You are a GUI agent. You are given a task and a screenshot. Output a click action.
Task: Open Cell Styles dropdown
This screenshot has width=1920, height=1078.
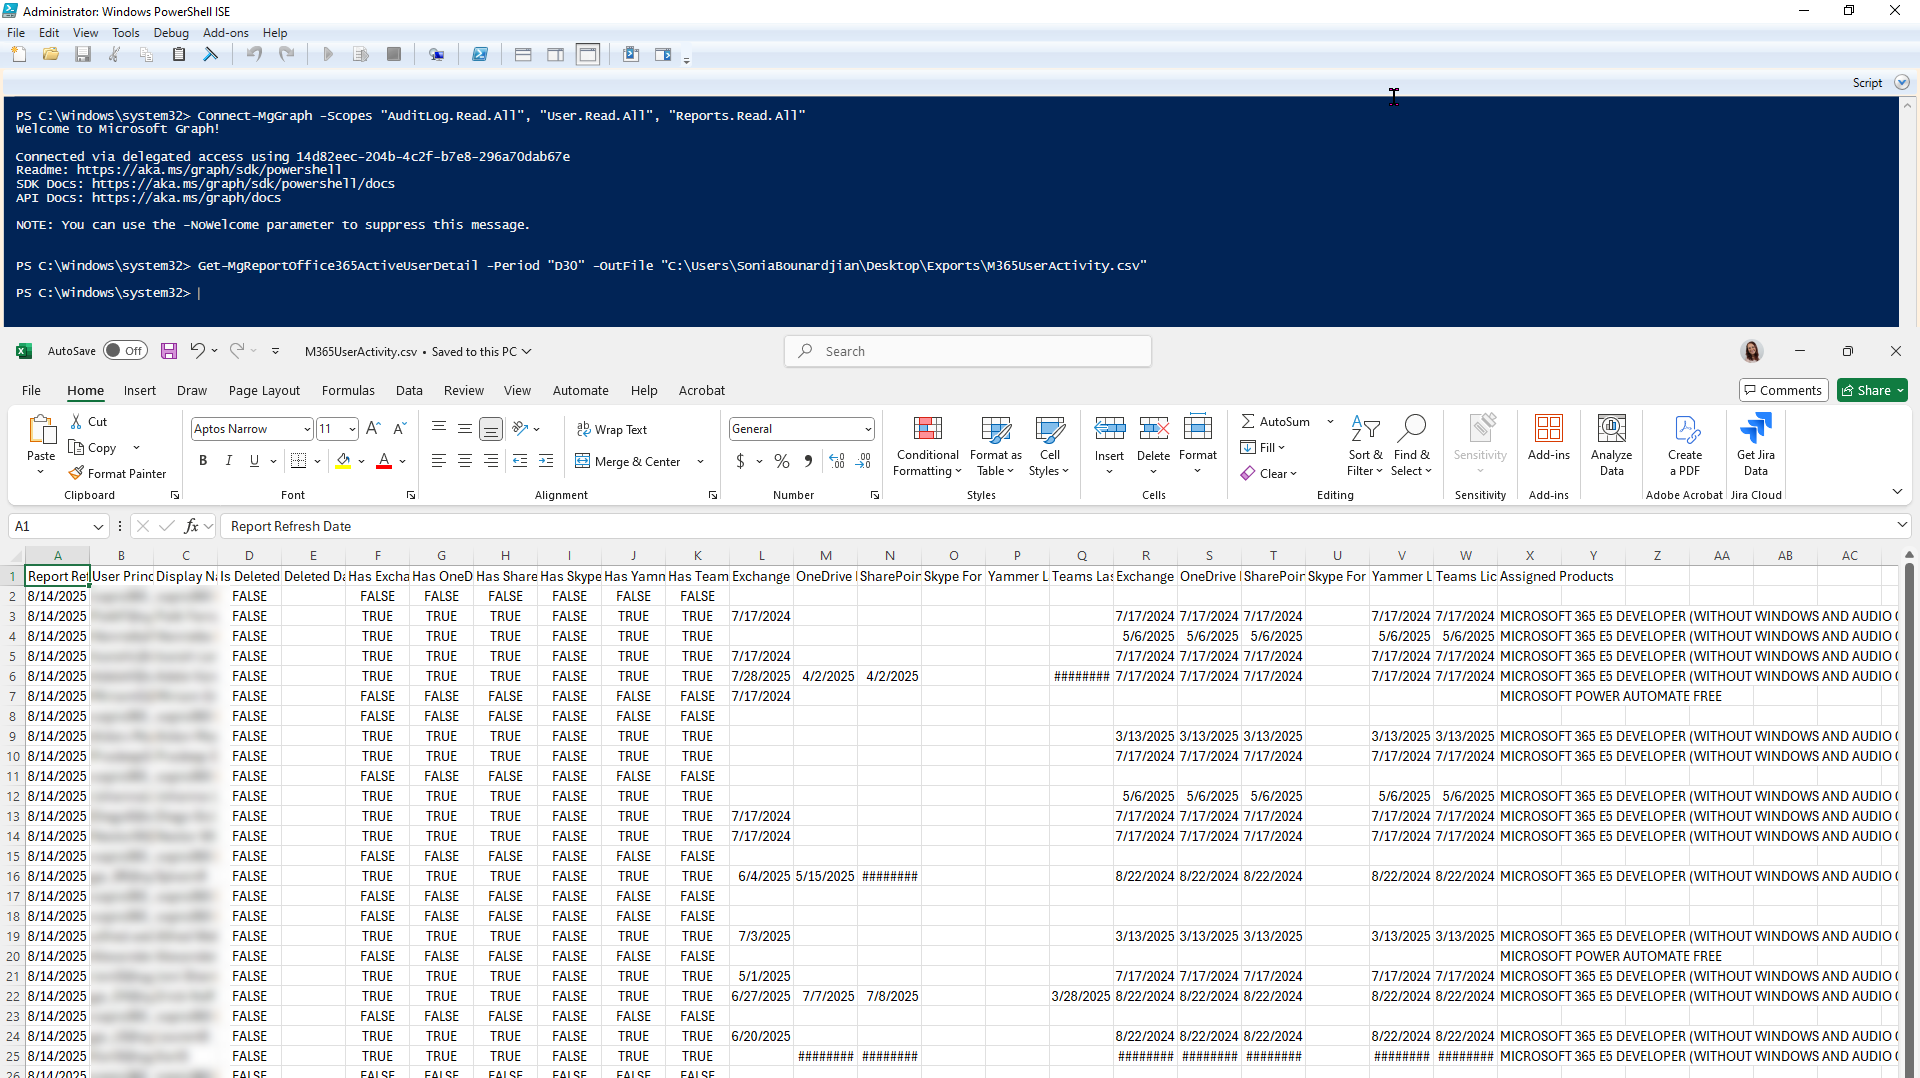[1049, 446]
